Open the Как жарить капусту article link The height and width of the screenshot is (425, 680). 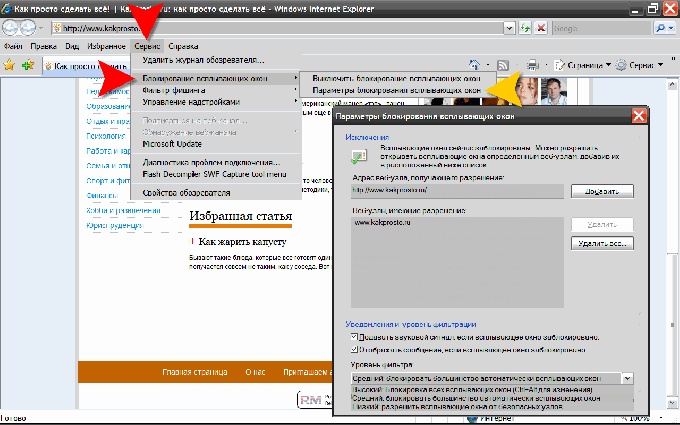coord(242,242)
